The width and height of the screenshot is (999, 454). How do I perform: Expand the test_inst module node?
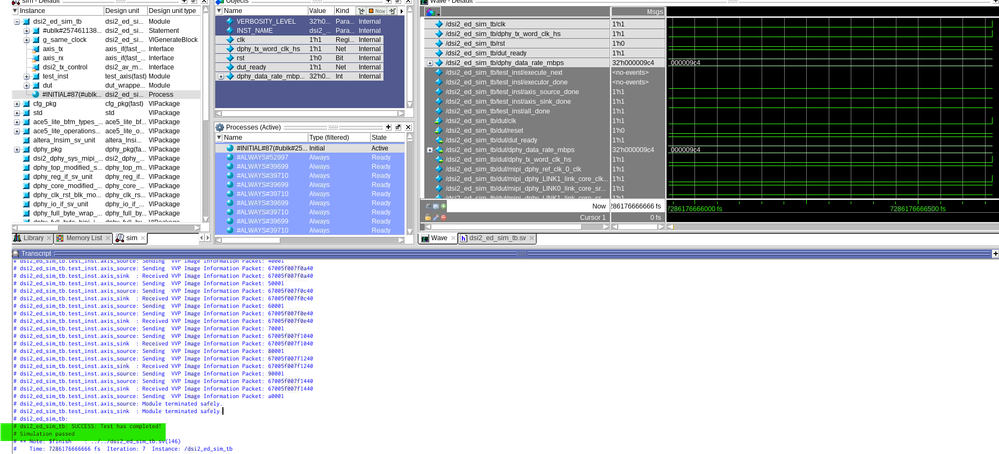pyautogui.click(x=27, y=75)
